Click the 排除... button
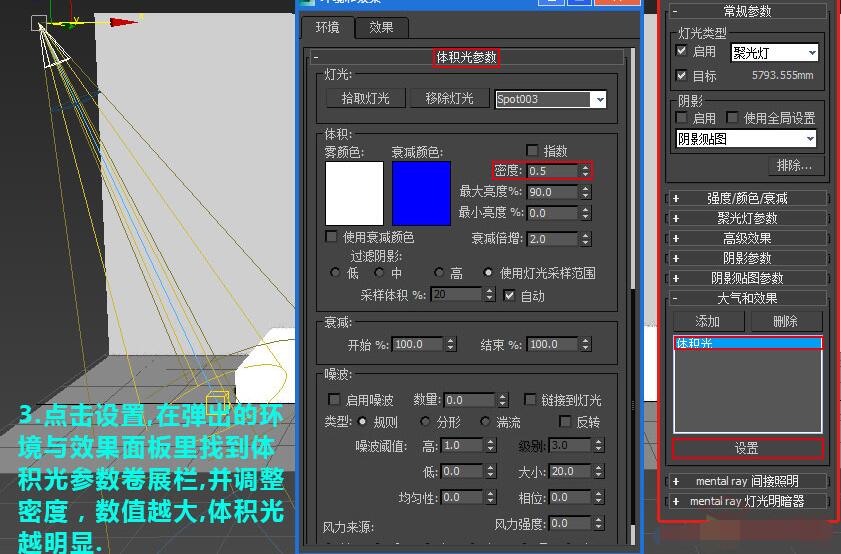 tap(794, 166)
